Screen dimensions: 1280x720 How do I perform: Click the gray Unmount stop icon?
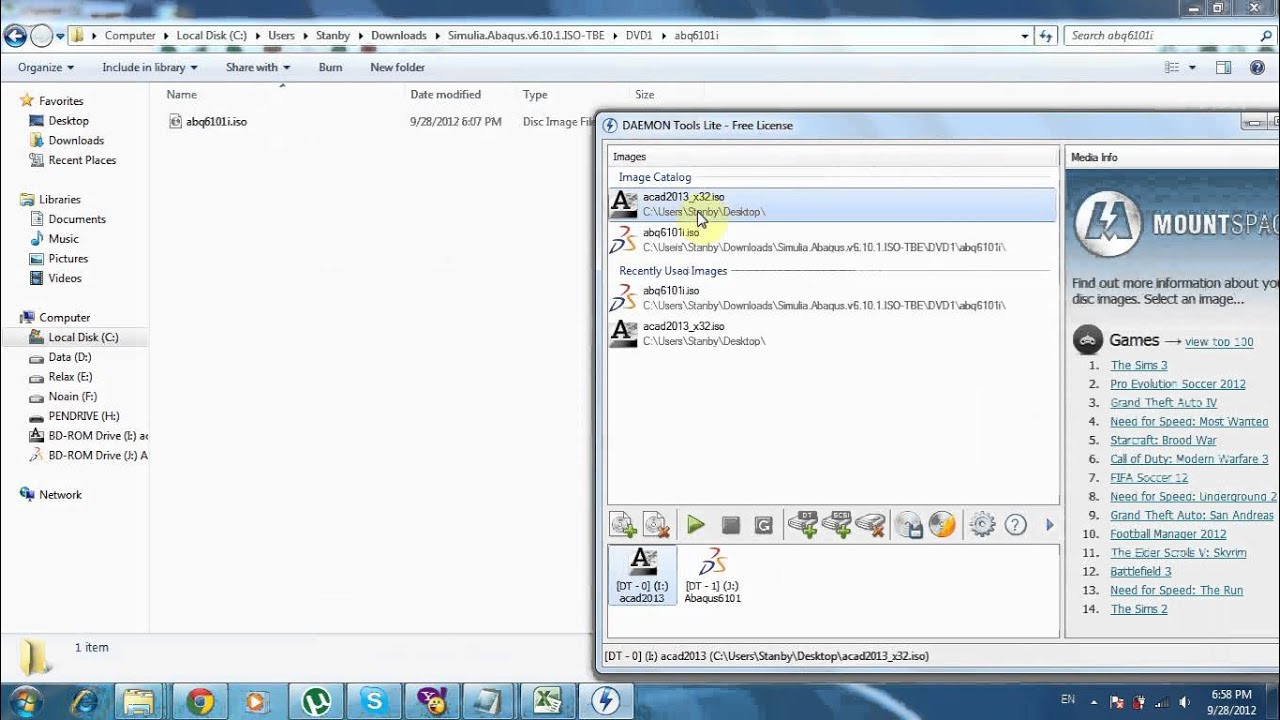[x=730, y=525]
